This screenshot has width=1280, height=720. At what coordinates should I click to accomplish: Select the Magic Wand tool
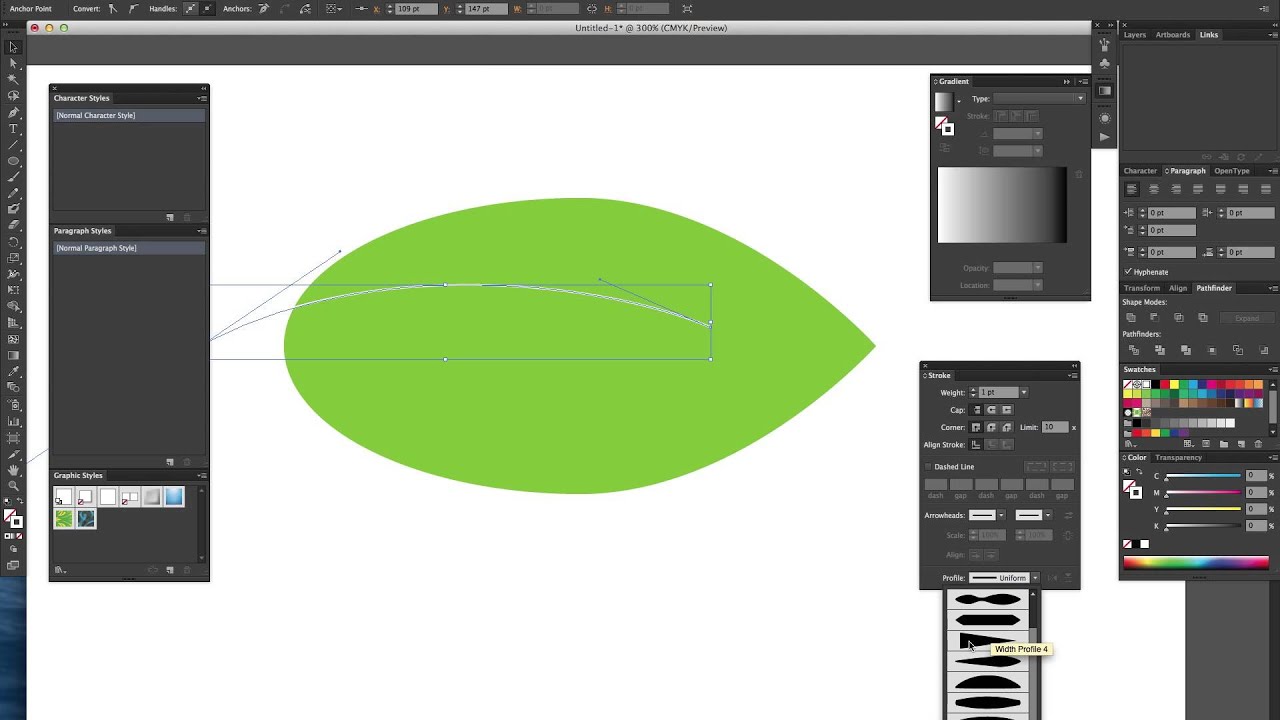coord(13,79)
